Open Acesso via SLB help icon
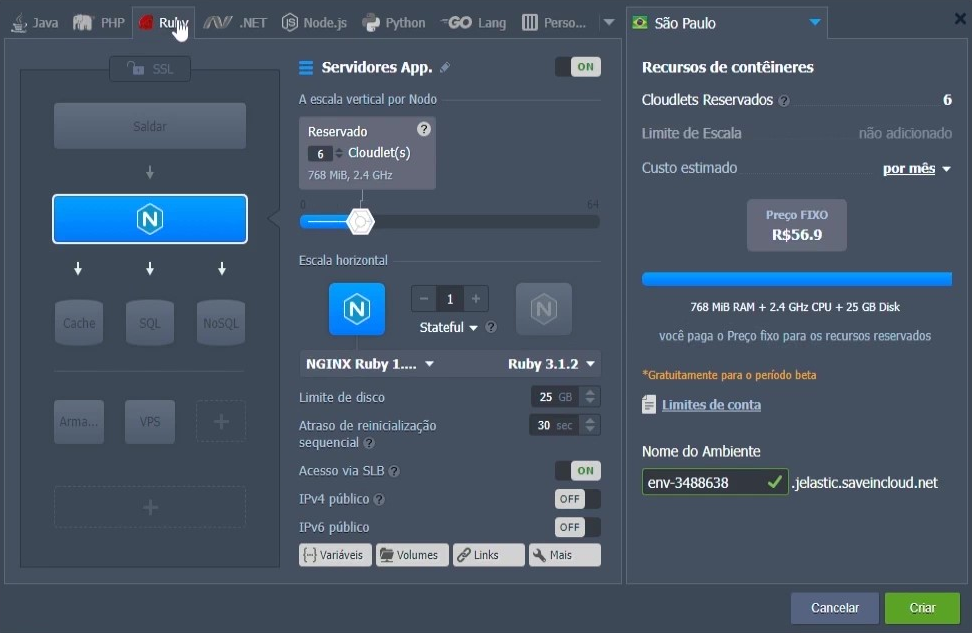This screenshot has width=972, height=633. click(x=394, y=471)
